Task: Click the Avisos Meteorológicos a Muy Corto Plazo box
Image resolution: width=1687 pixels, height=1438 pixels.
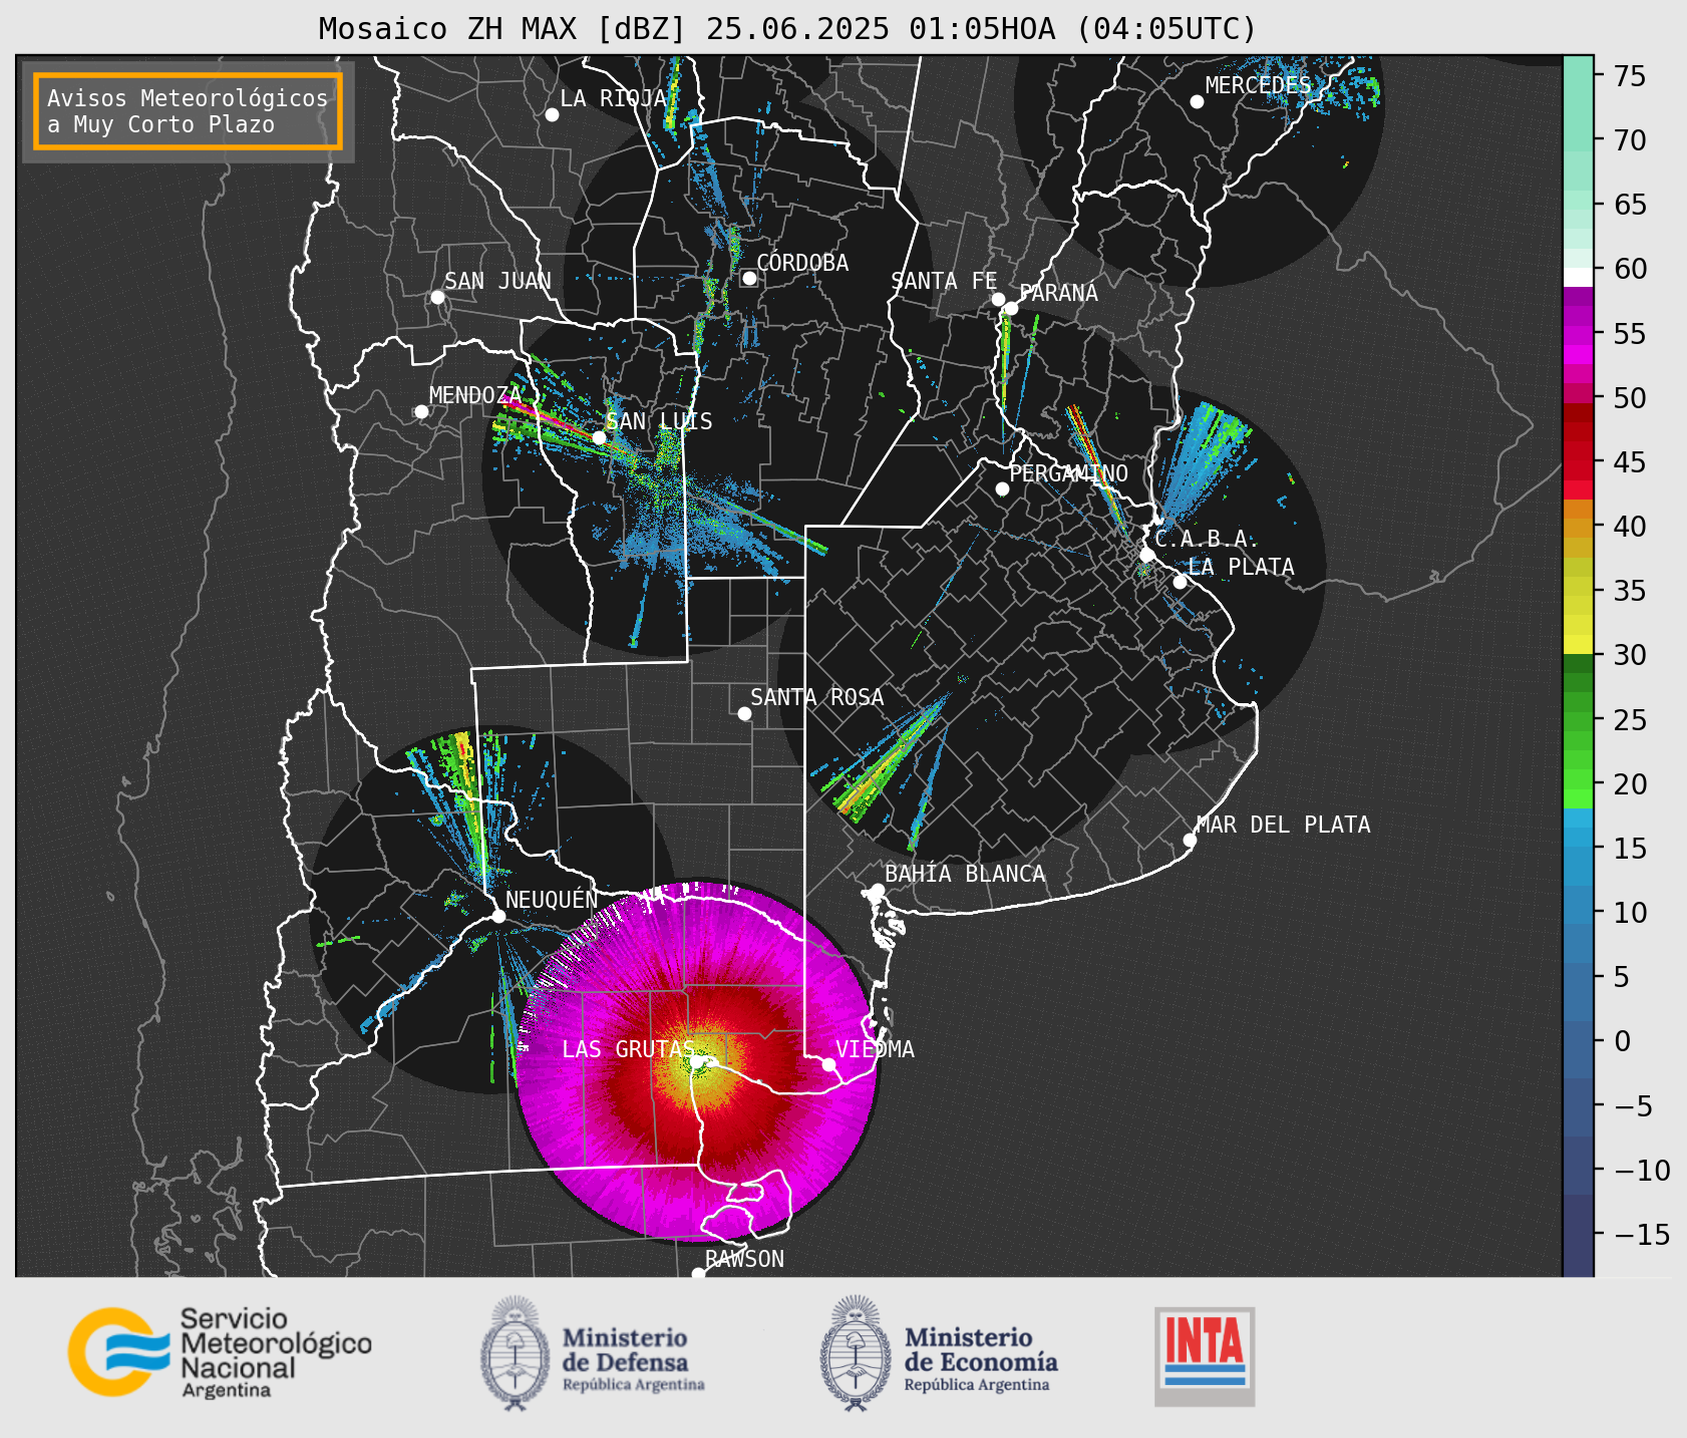Action: tap(188, 111)
